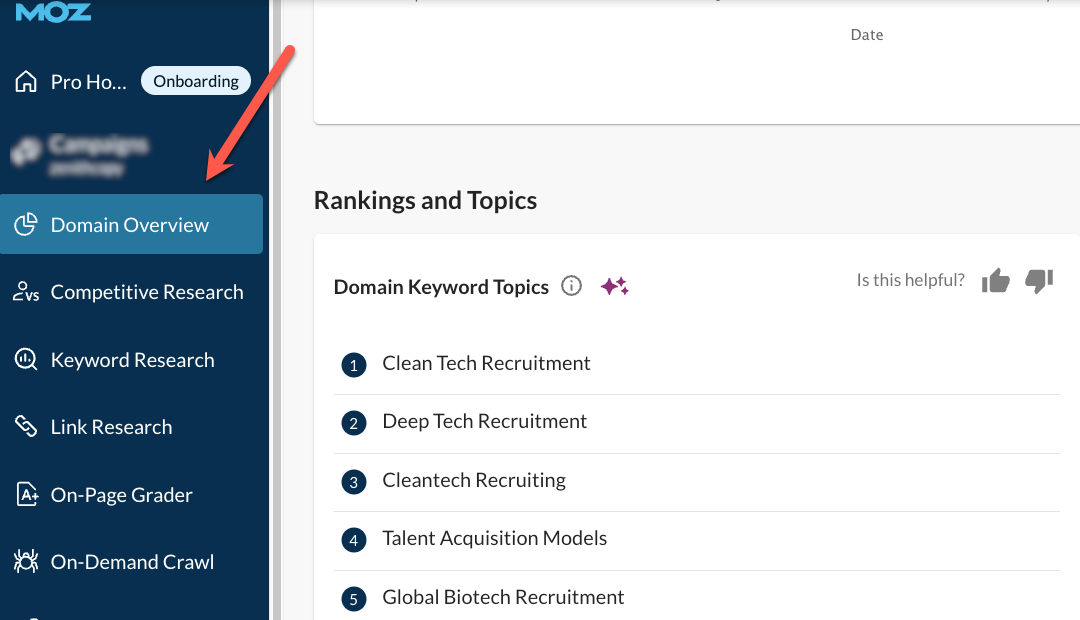Open the Talent Acquisition Models topic
This screenshot has width=1080, height=620.
coord(494,539)
